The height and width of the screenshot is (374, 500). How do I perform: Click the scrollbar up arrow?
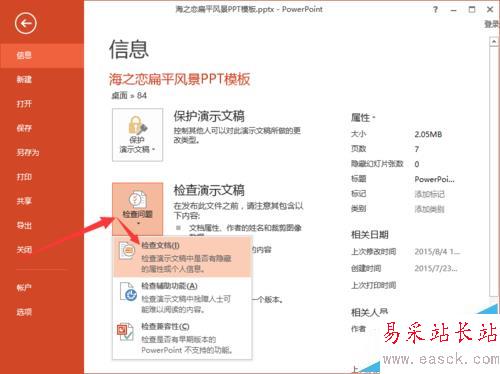pos(494,42)
